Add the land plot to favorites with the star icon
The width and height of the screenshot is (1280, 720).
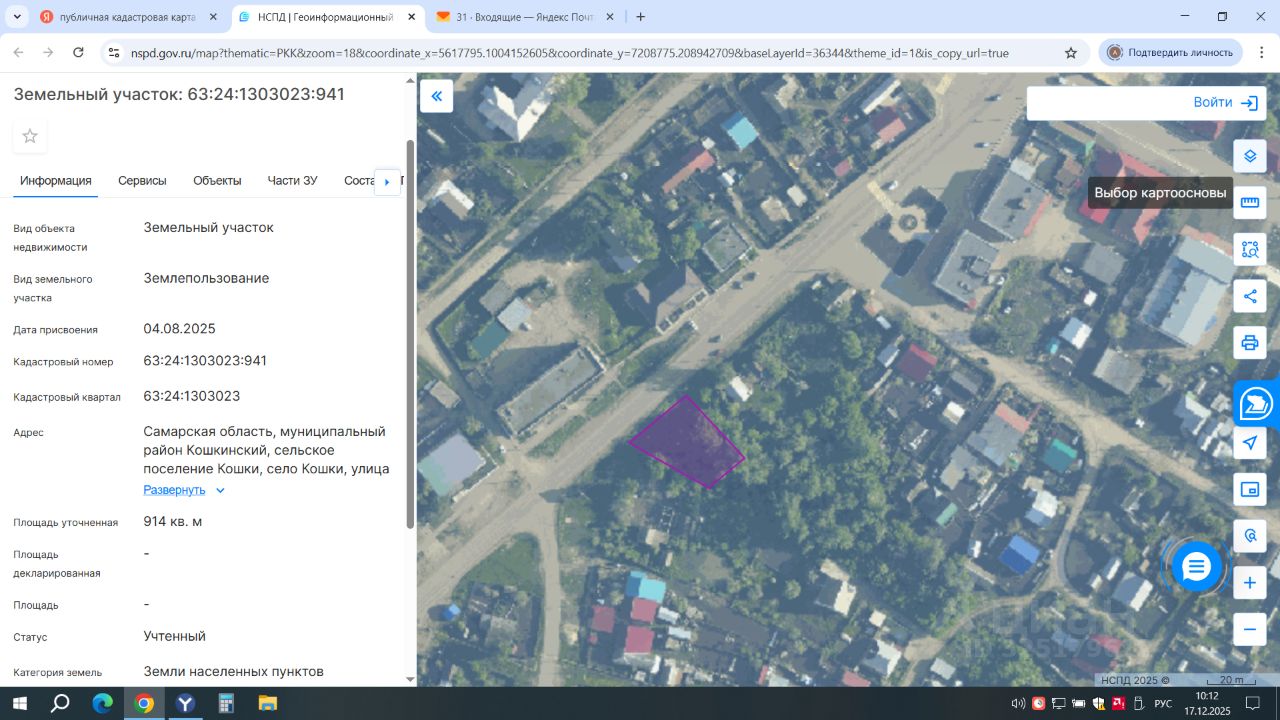30,136
